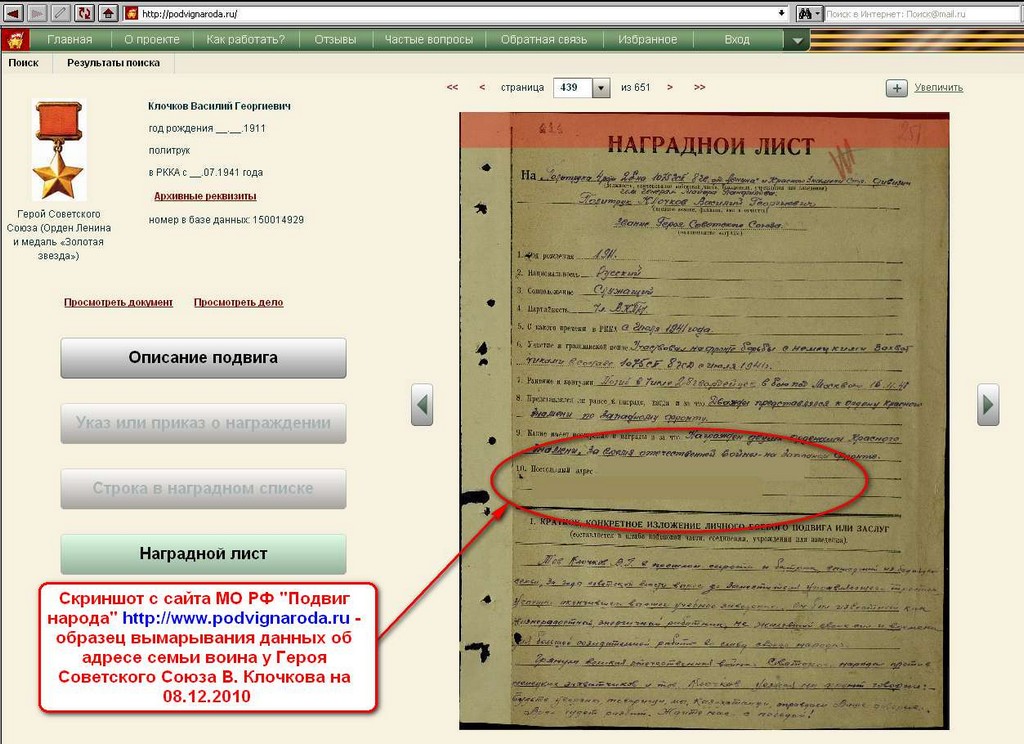This screenshot has width=1024, height=744.
Task: Click the Просмотреть документ link
Action: click(x=118, y=302)
